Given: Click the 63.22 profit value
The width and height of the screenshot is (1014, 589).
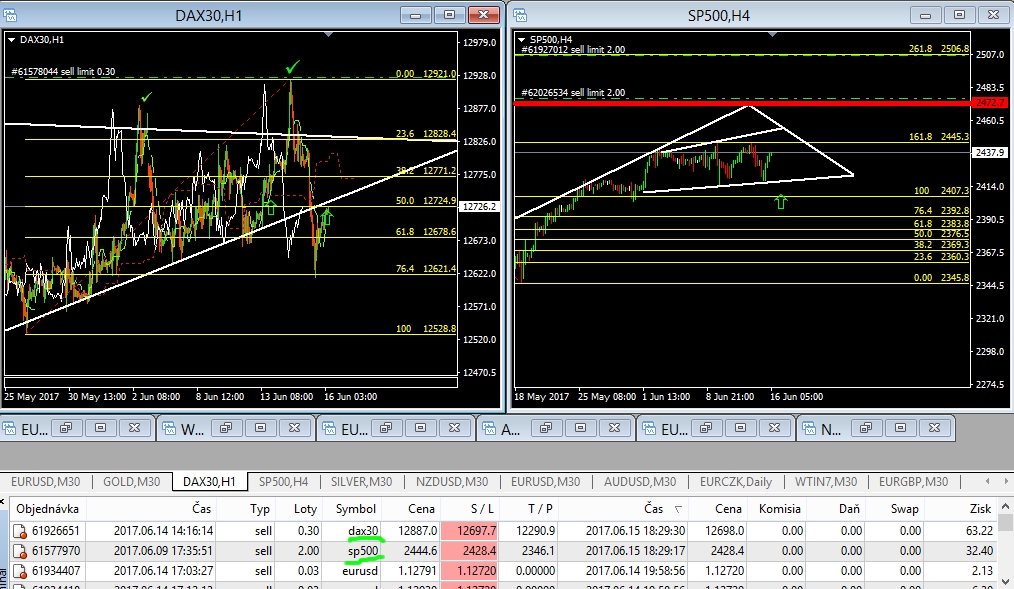Looking at the screenshot, I should (x=979, y=531).
